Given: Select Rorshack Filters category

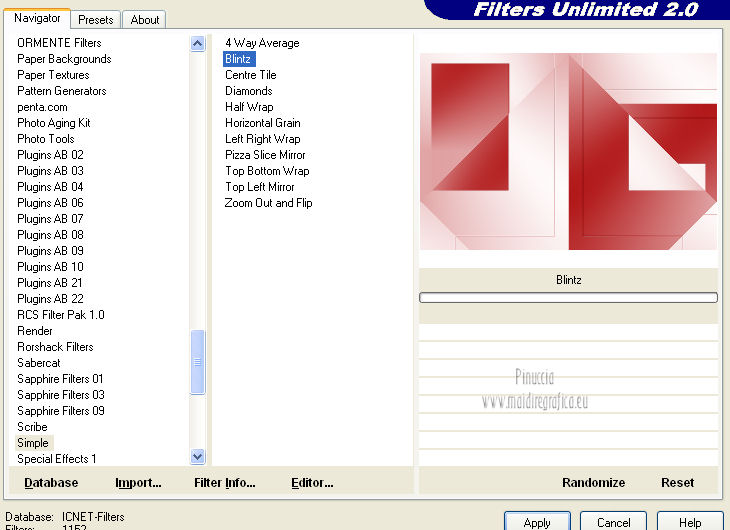Looking at the screenshot, I should pyautogui.click(x=55, y=347).
